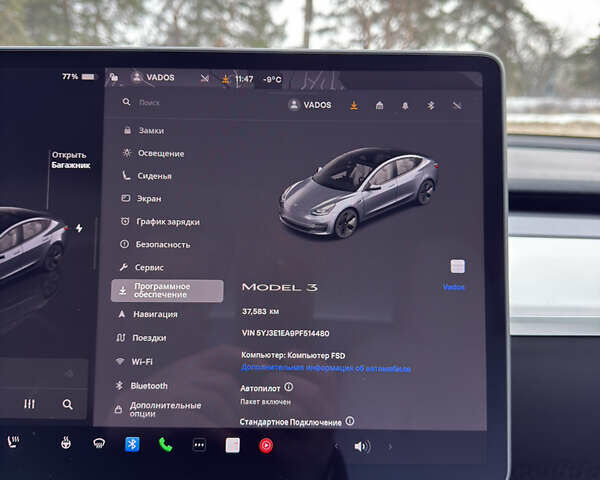Adjust volume via the speaker icon
This screenshot has height=480, width=600.
point(362,446)
